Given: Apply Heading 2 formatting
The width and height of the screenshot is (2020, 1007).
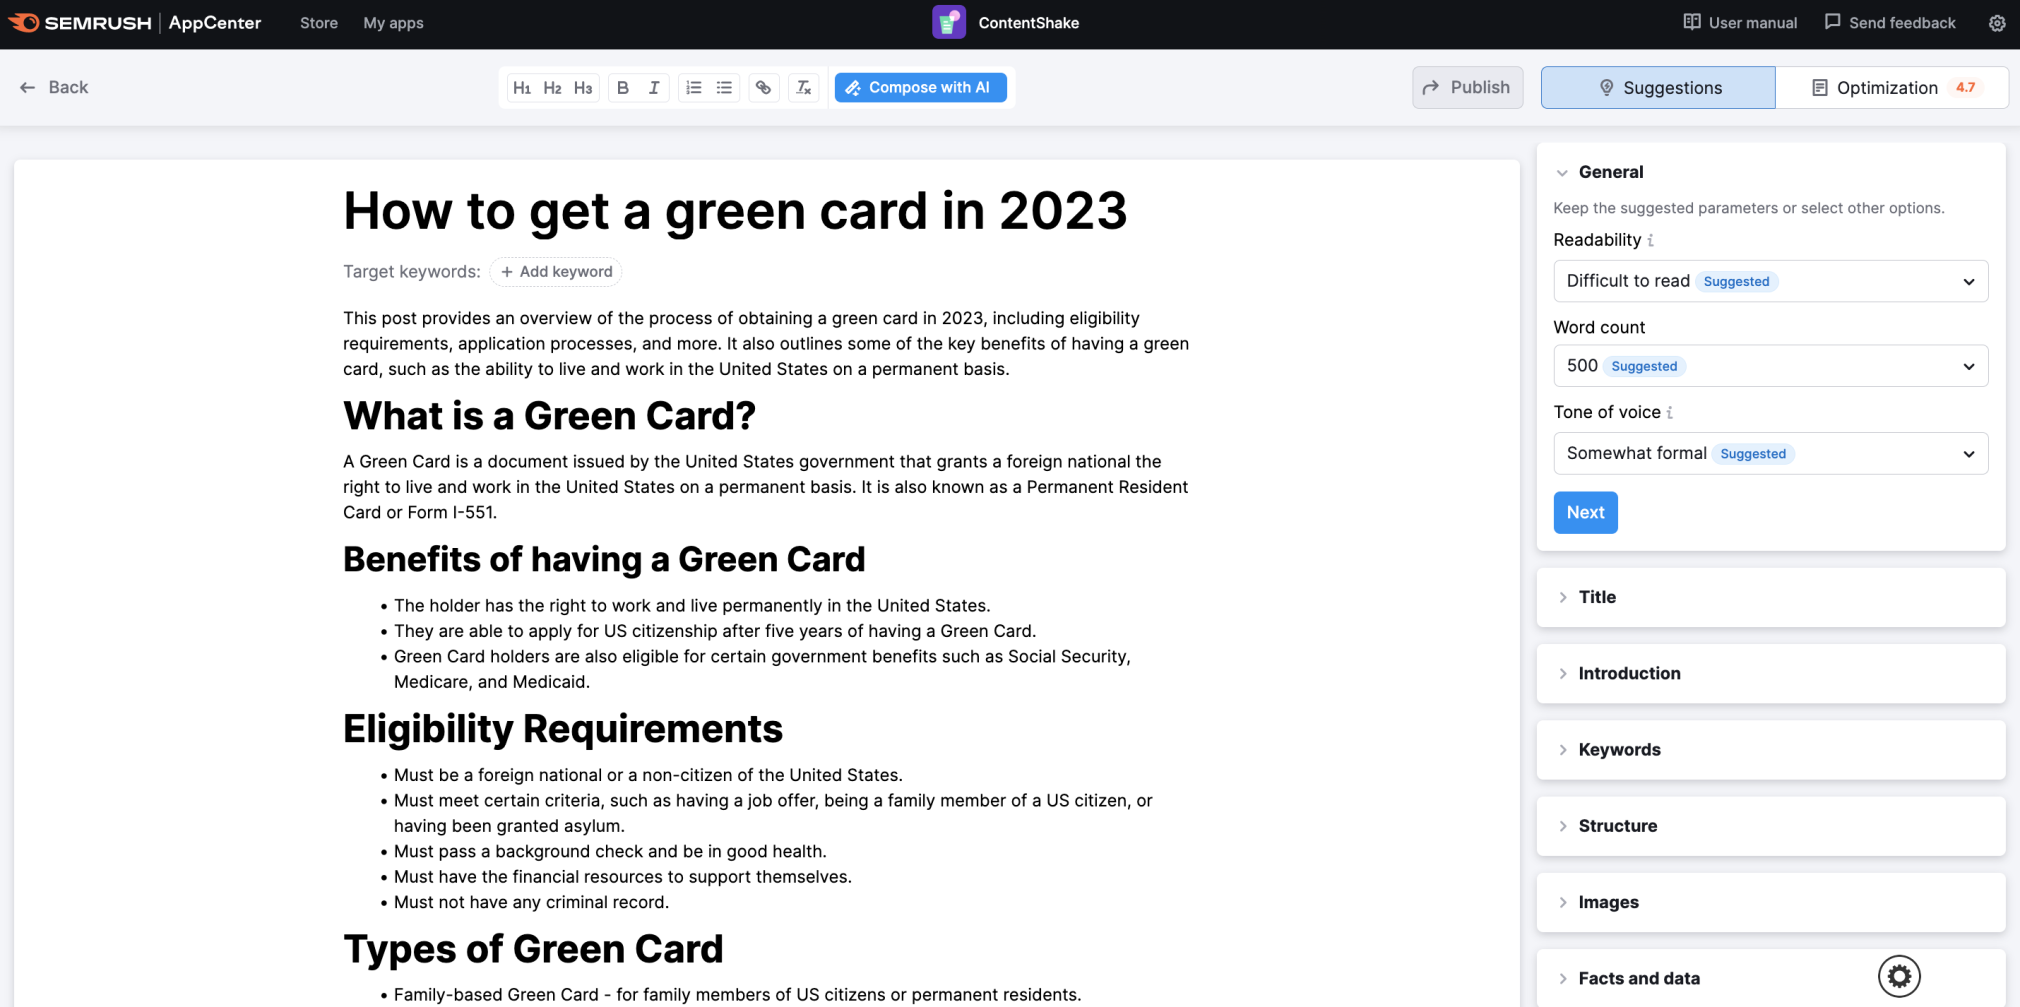Looking at the screenshot, I should pos(552,88).
